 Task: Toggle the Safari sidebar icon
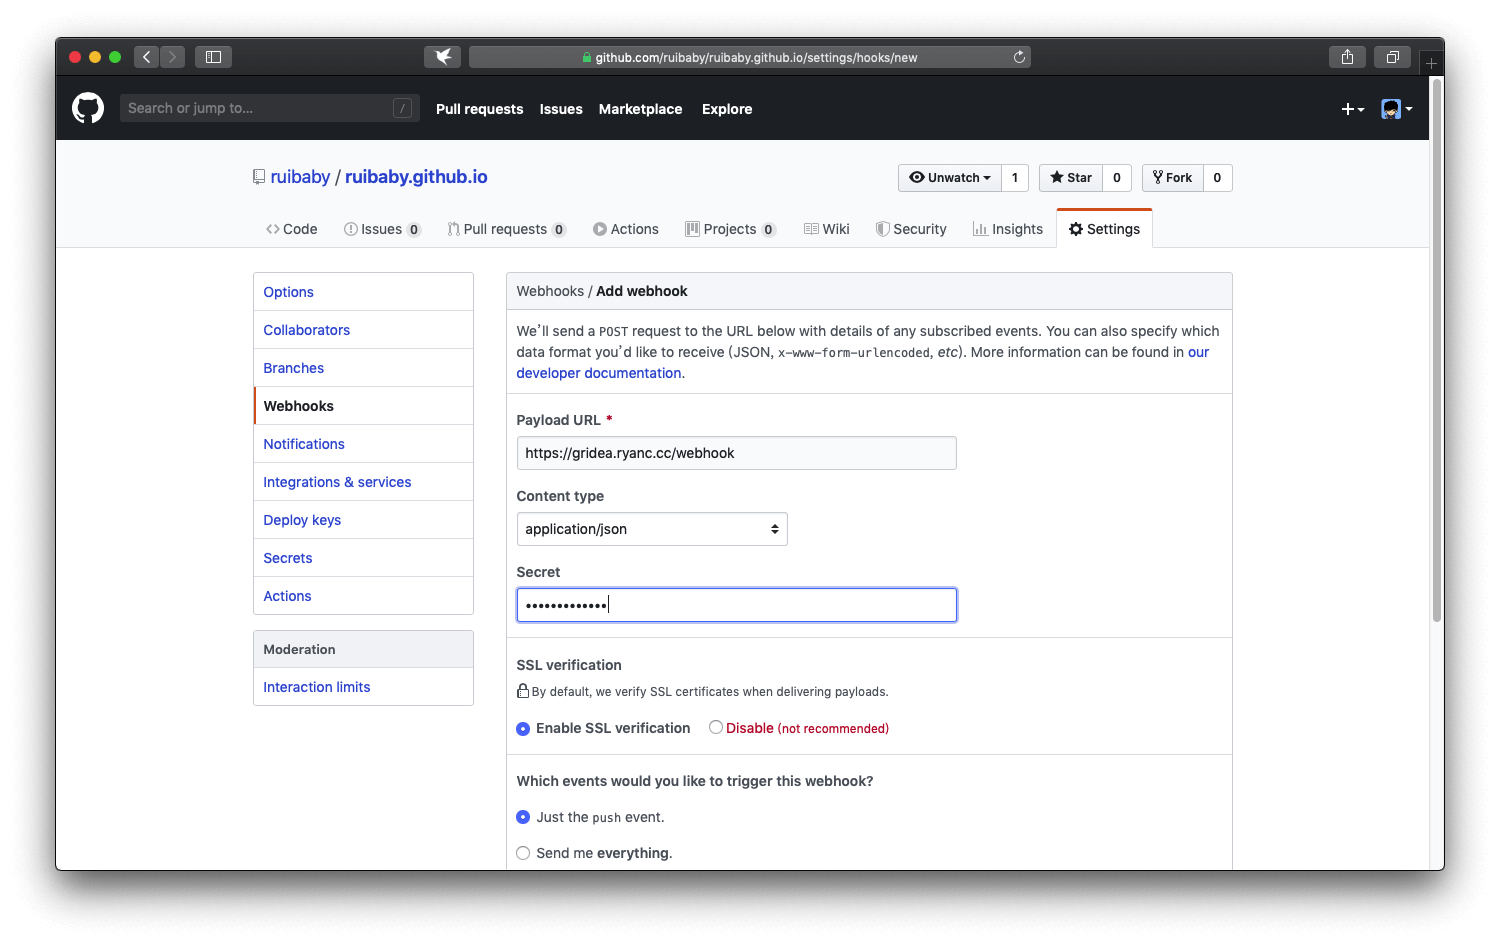point(213,57)
